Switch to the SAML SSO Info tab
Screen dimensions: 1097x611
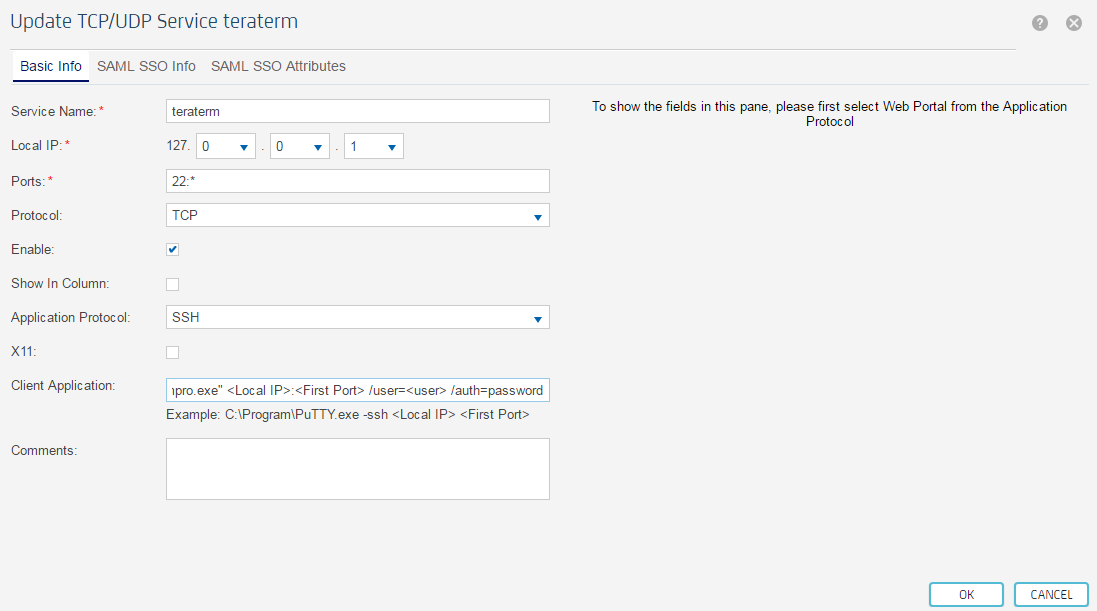coord(146,67)
